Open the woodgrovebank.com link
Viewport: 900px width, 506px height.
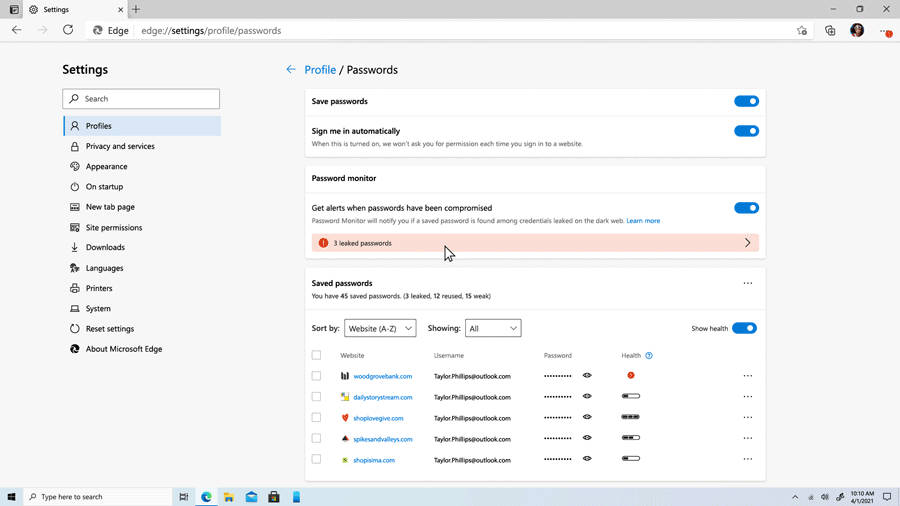click(x=382, y=376)
